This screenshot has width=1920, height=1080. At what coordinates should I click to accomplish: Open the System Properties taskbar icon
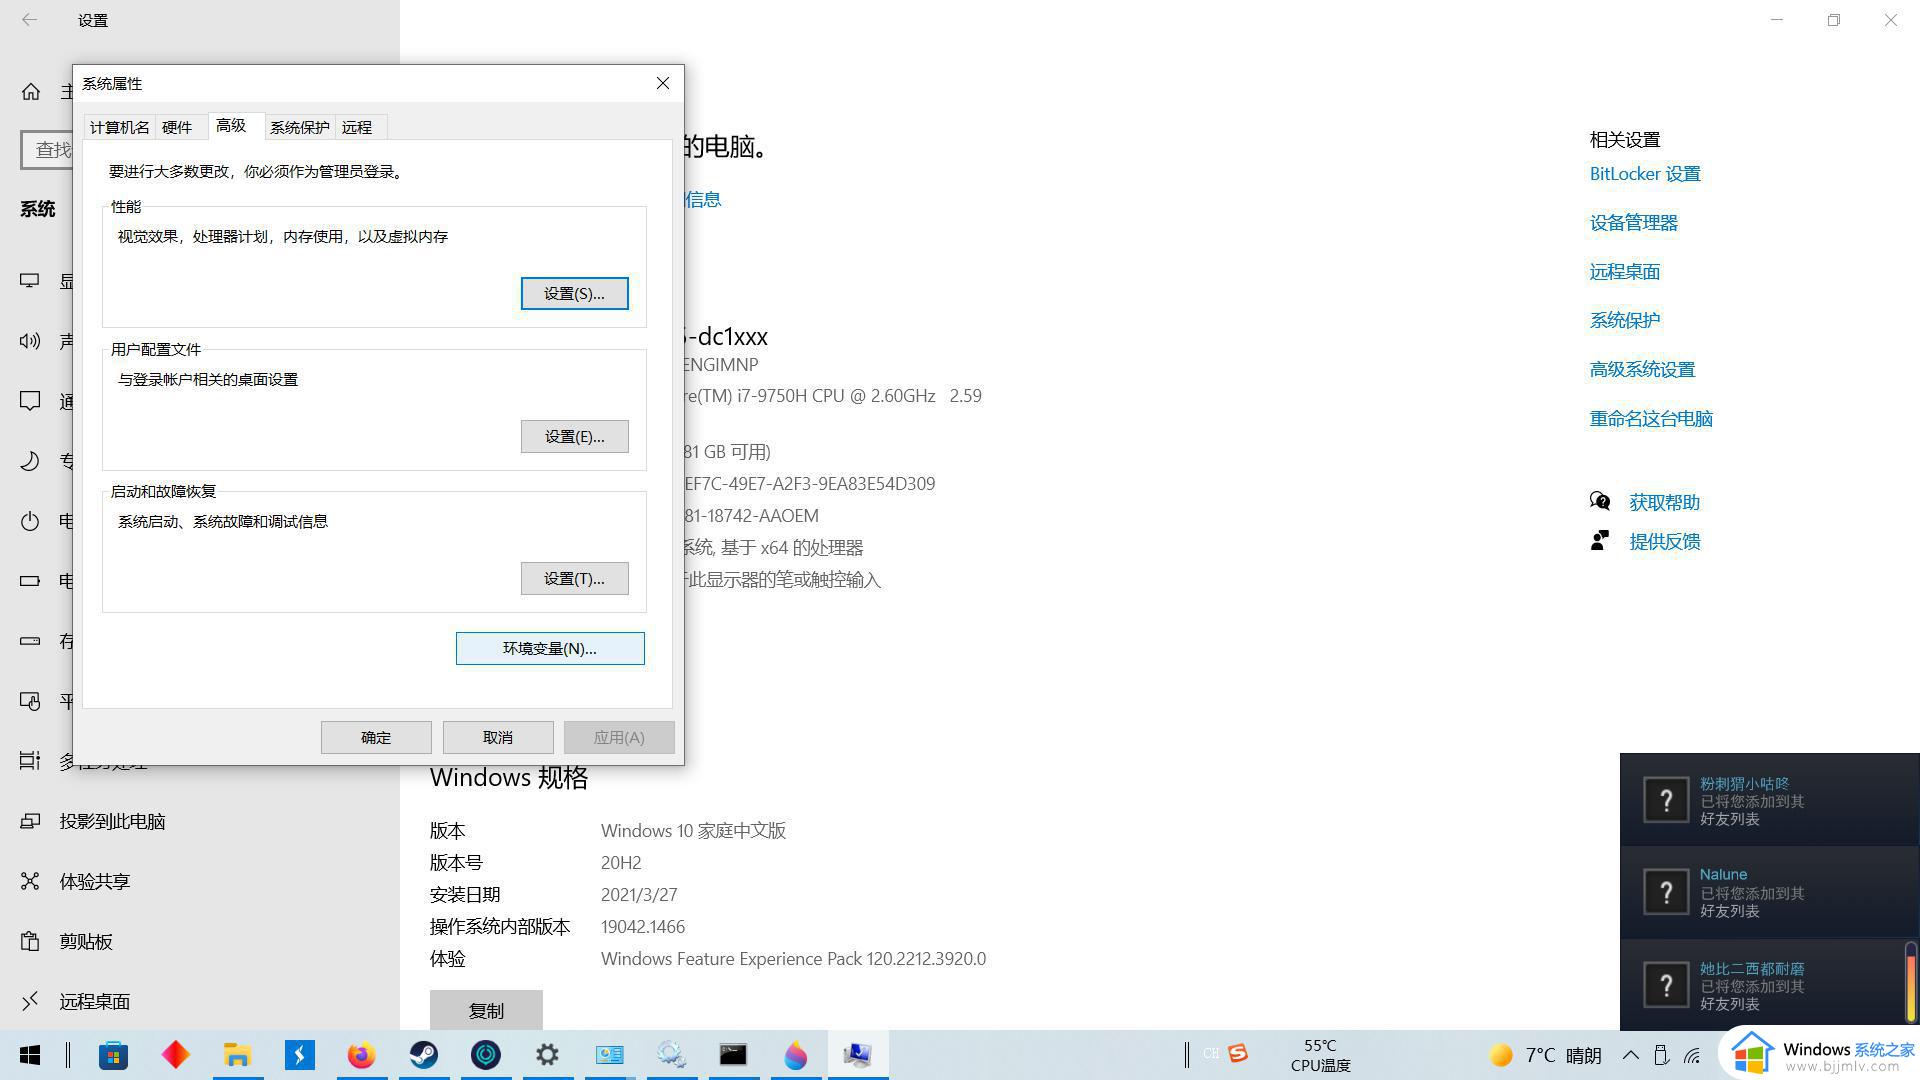click(x=857, y=1055)
